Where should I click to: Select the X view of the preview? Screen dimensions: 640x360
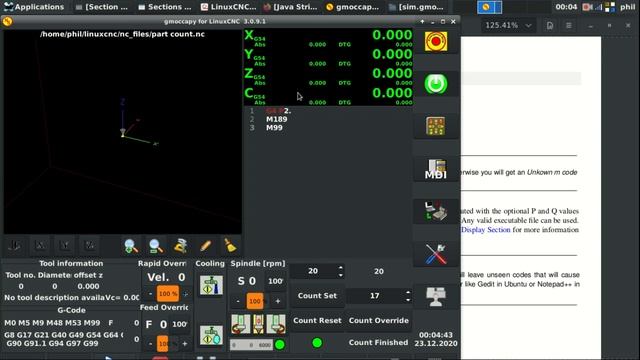tap(40, 245)
